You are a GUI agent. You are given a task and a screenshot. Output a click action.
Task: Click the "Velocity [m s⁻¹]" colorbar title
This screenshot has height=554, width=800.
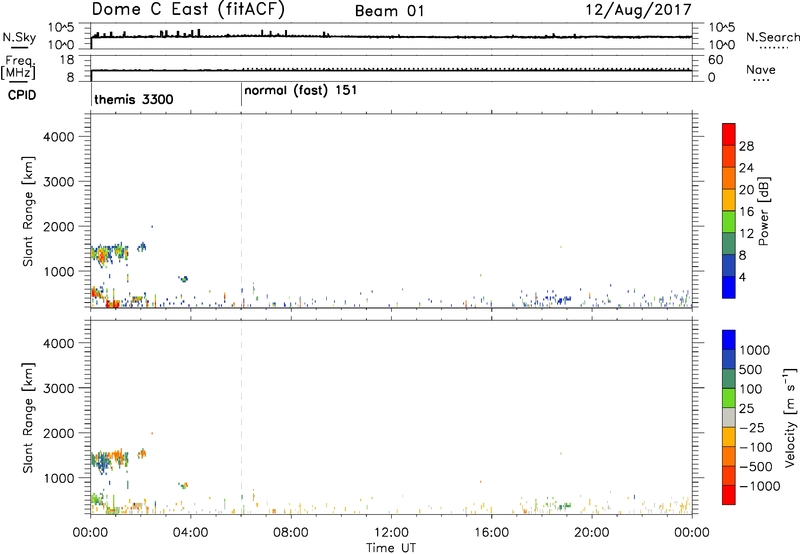click(x=789, y=417)
